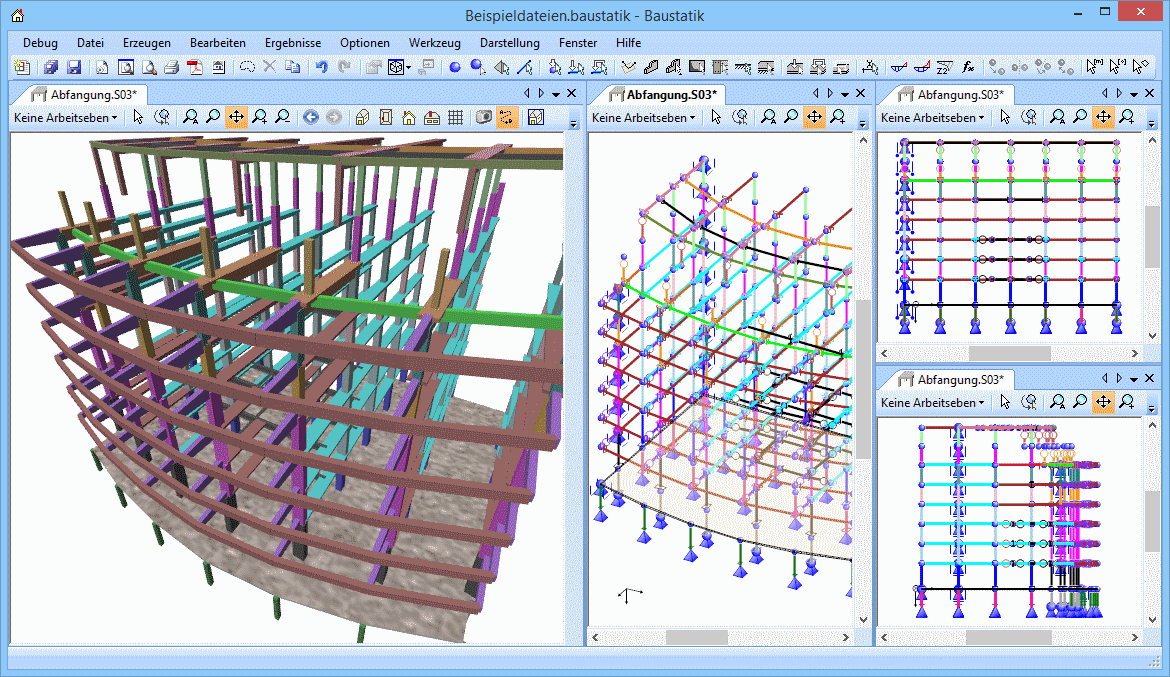Close the left Abfangung.S03 pane
Screen dimensions: 1170x677
[x=571, y=93]
